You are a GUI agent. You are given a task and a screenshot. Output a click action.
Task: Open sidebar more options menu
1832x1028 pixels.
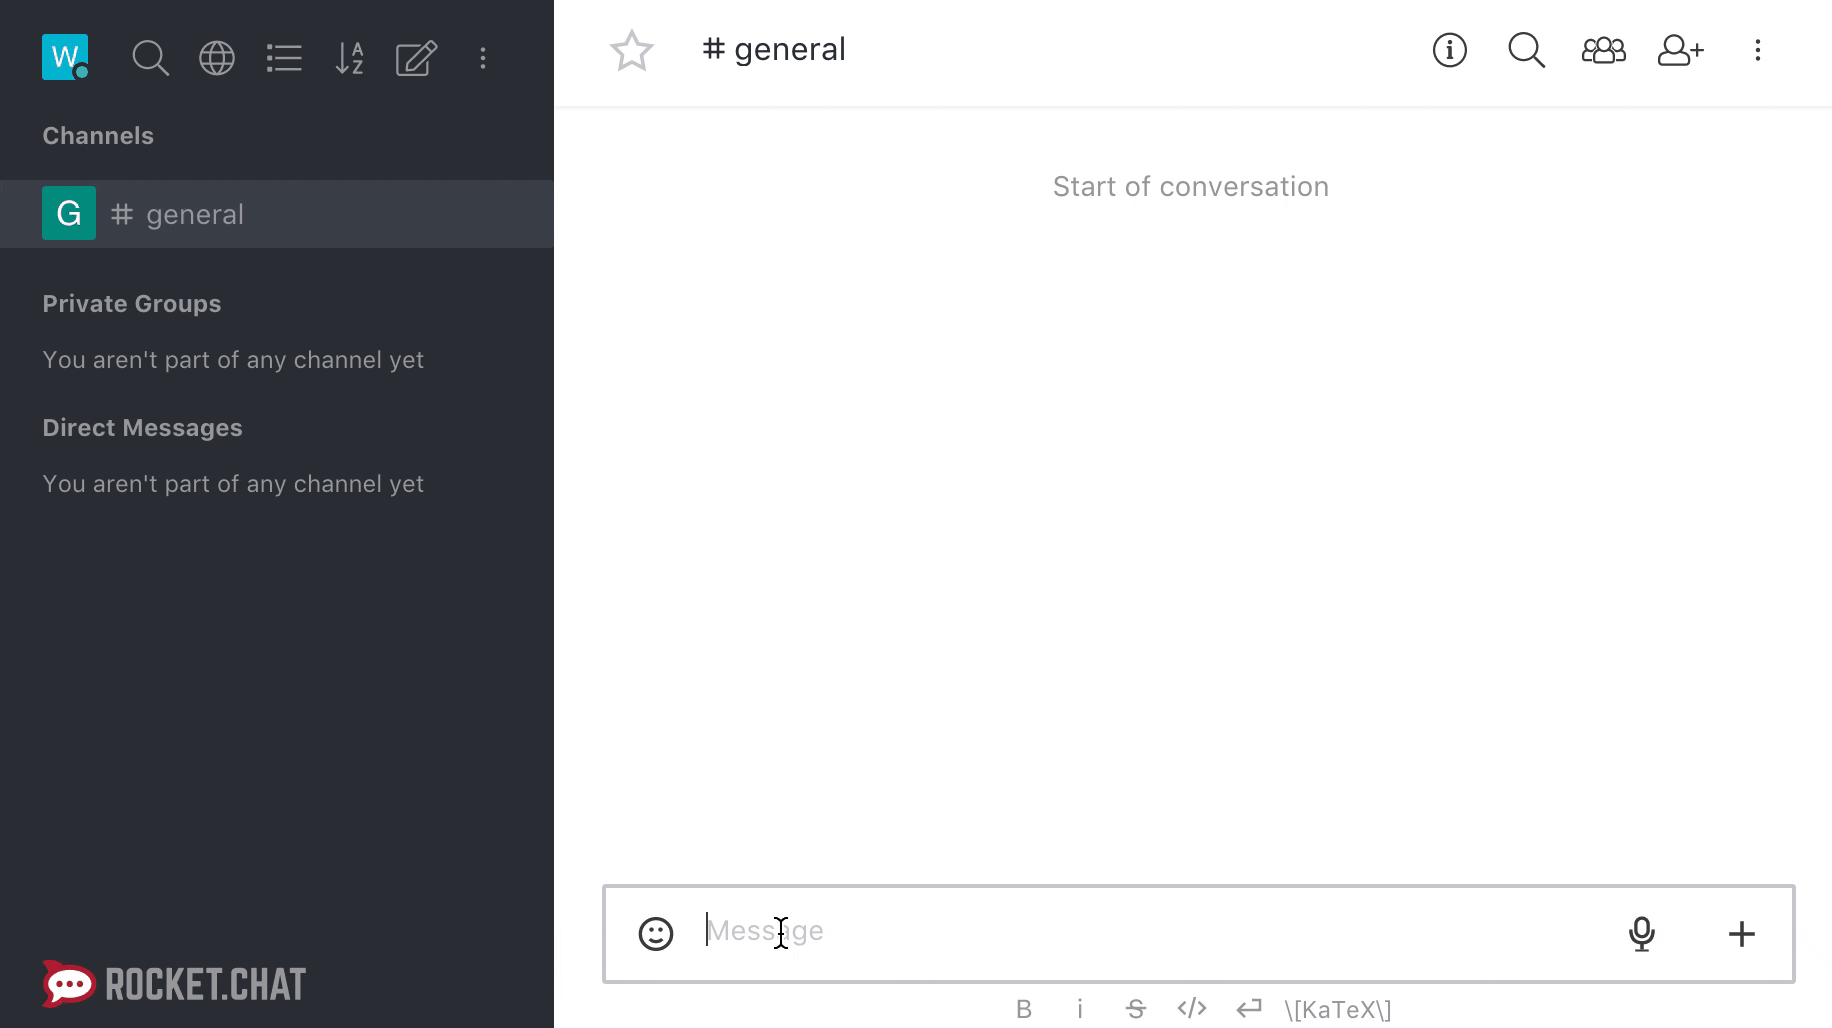(x=483, y=58)
